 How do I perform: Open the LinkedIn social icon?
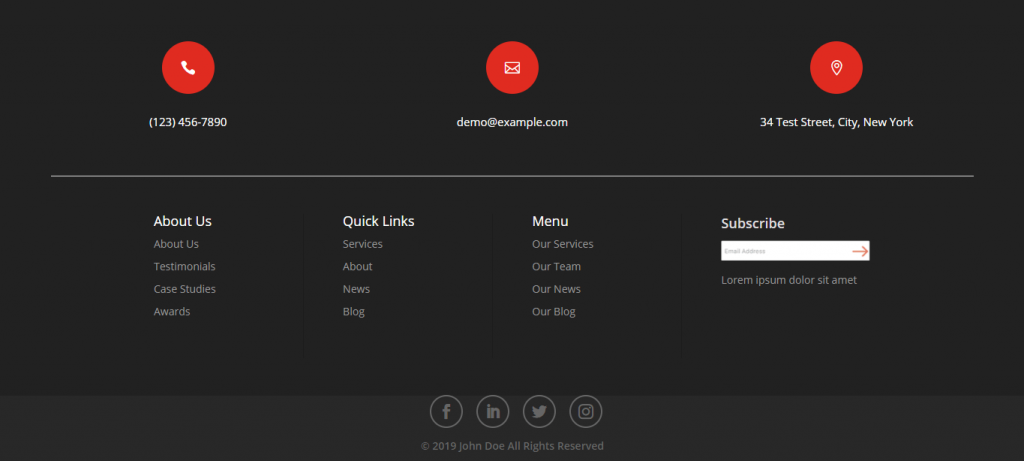(x=492, y=411)
